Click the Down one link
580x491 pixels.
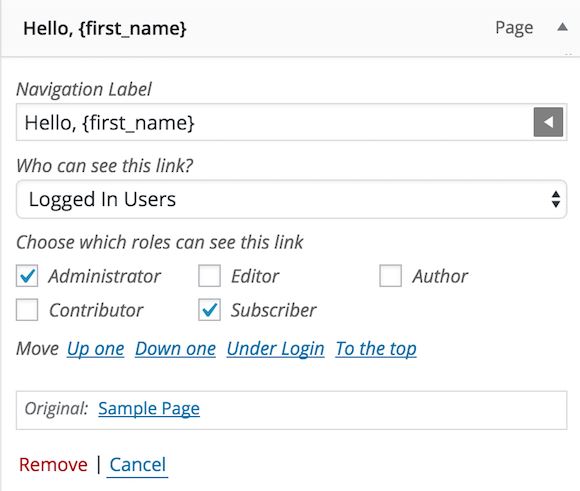point(175,349)
